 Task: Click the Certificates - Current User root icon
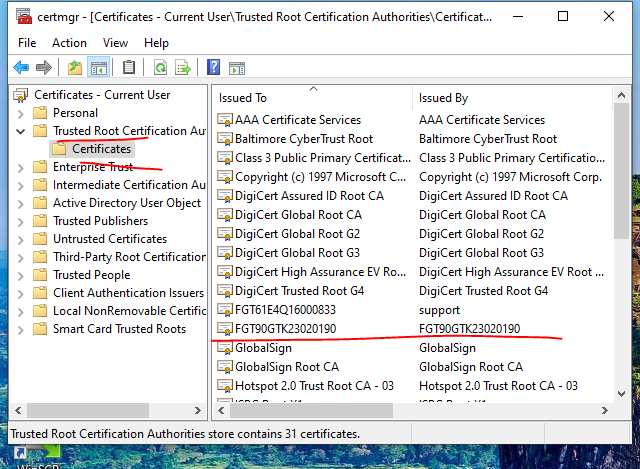pyautogui.click(x=20, y=95)
